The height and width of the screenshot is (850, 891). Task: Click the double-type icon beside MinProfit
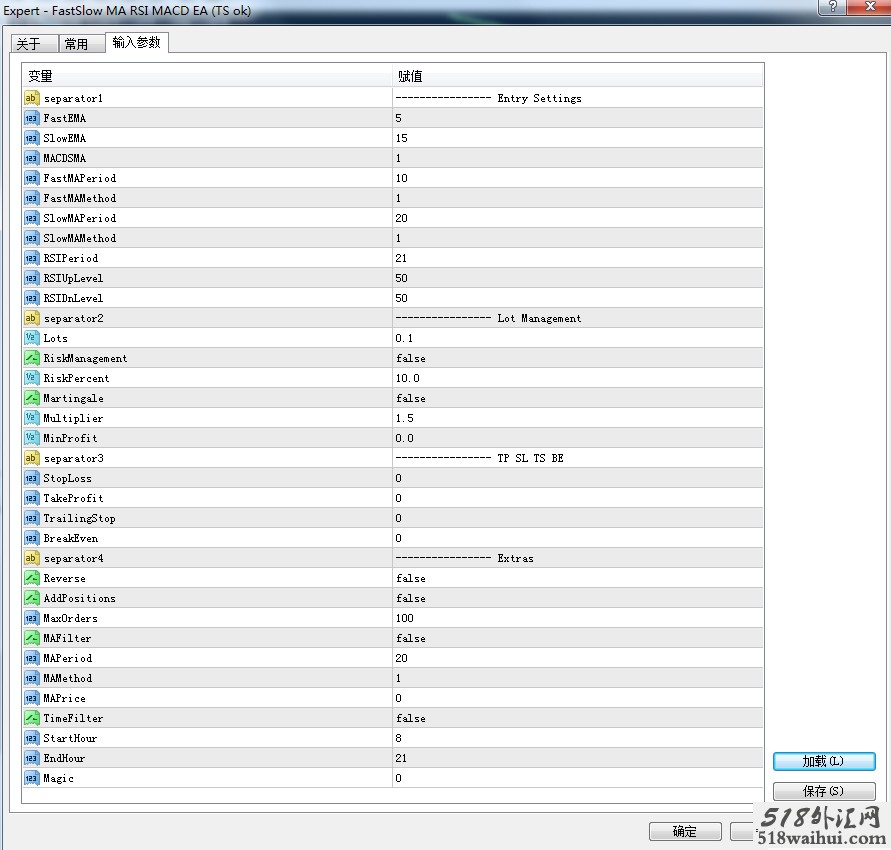(x=32, y=438)
